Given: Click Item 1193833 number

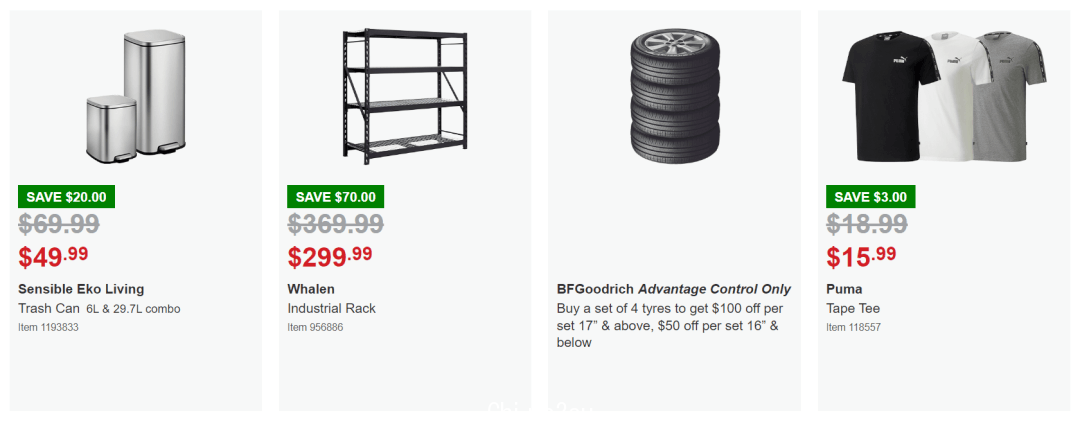Looking at the screenshot, I should 48,327.
